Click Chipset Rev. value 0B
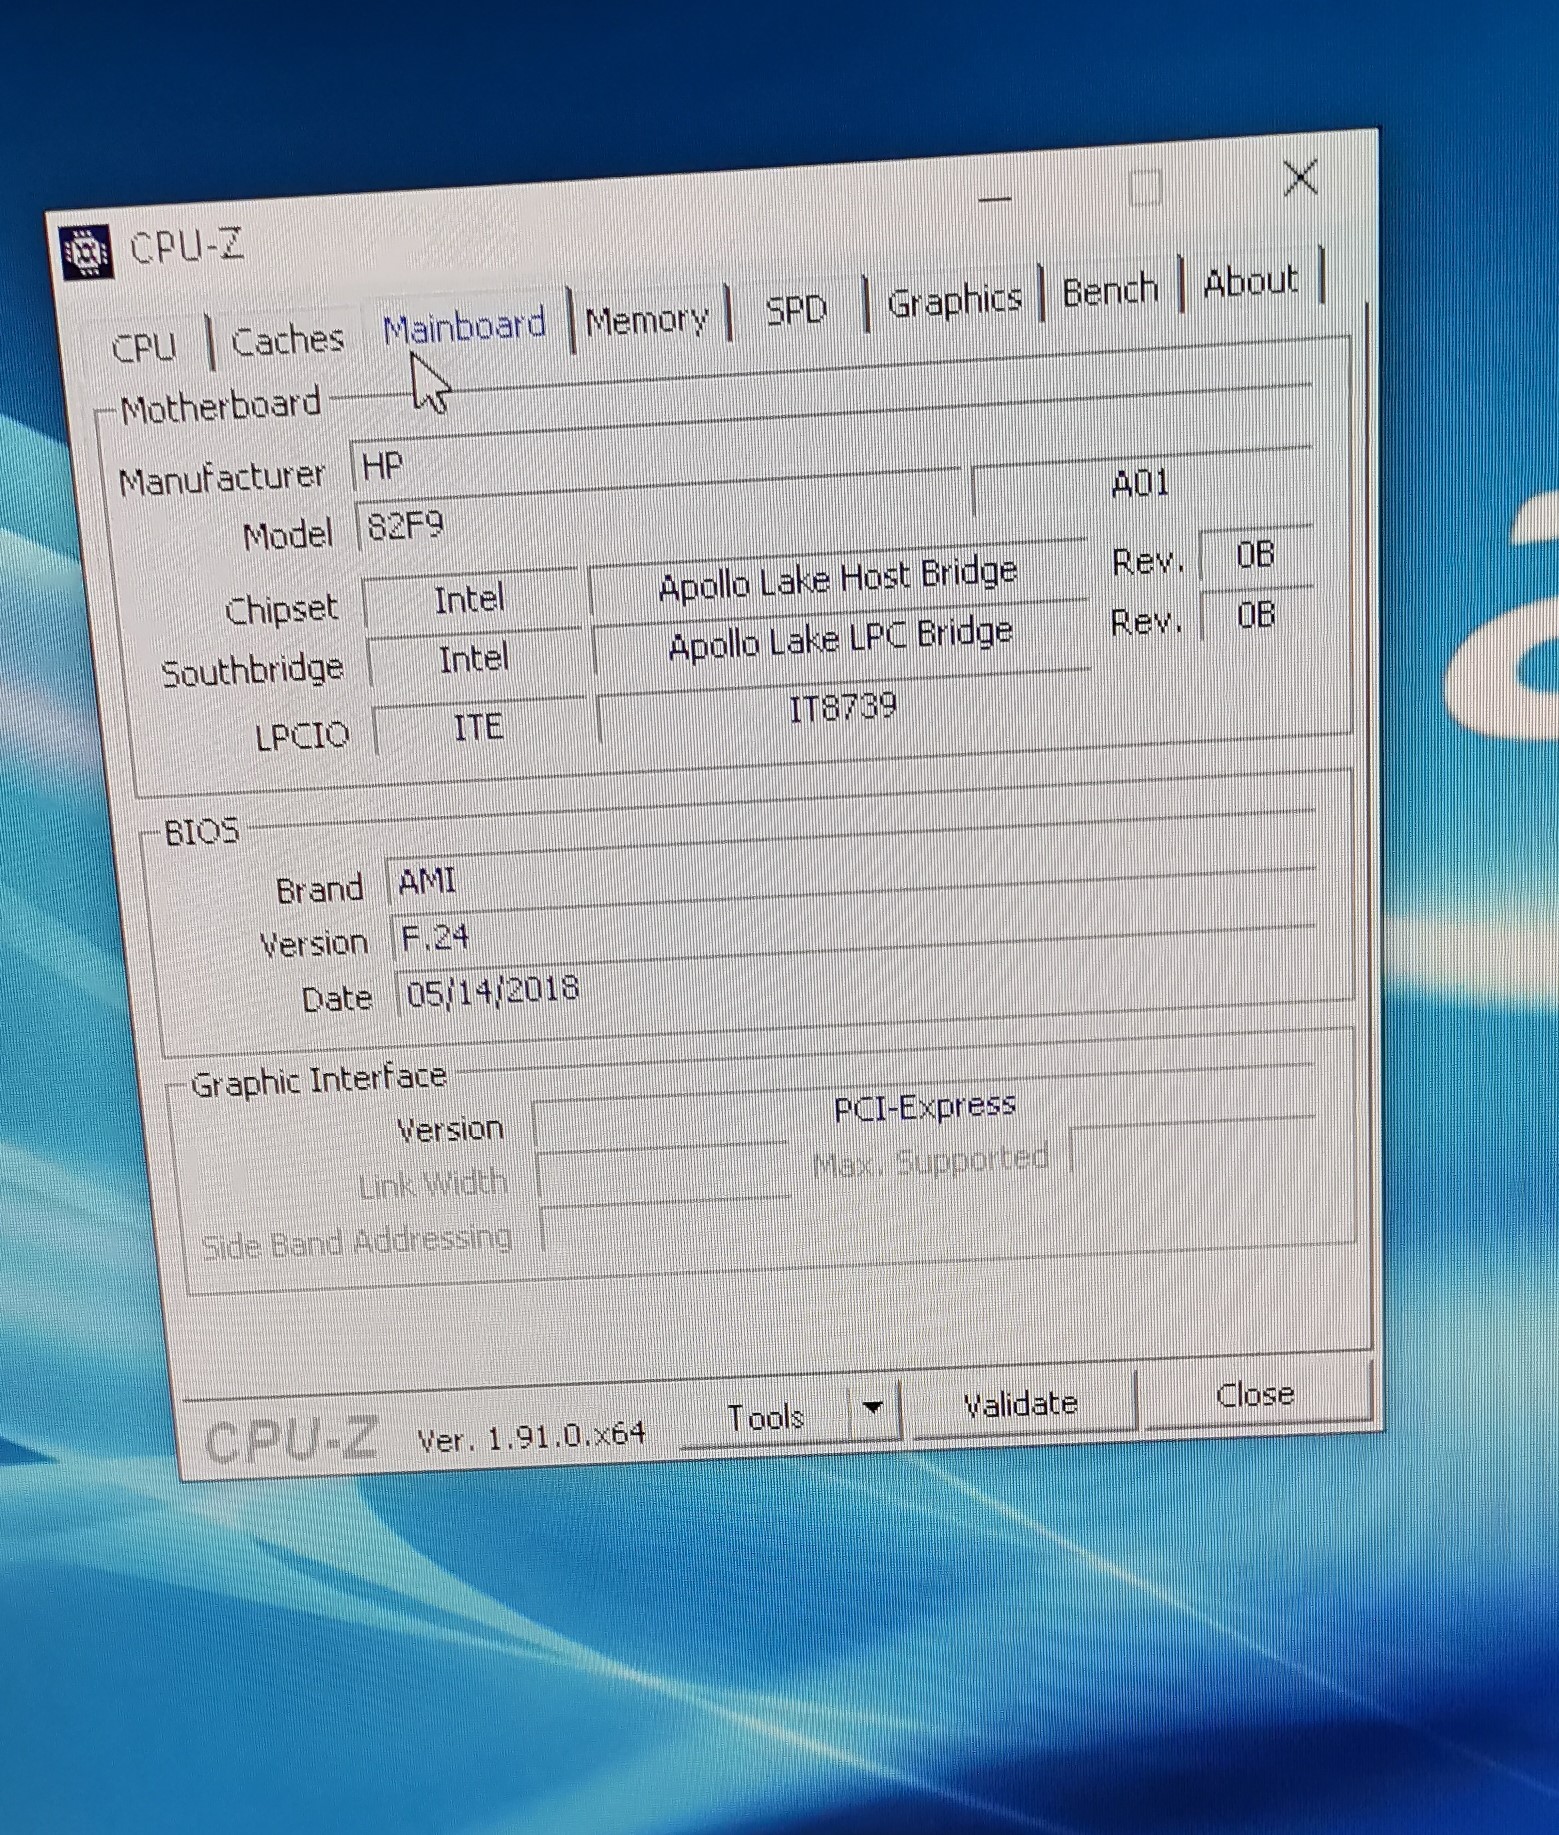1559x1835 pixels. (x=1255, y=555)
